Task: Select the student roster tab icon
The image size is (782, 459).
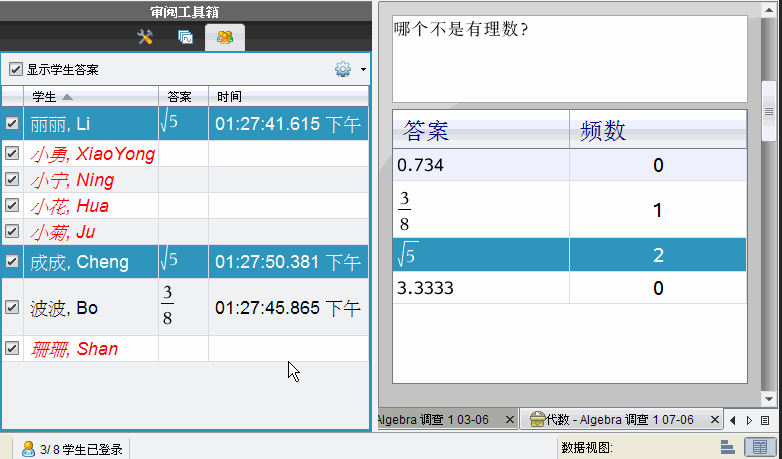Action: click(x=225, y=38)
